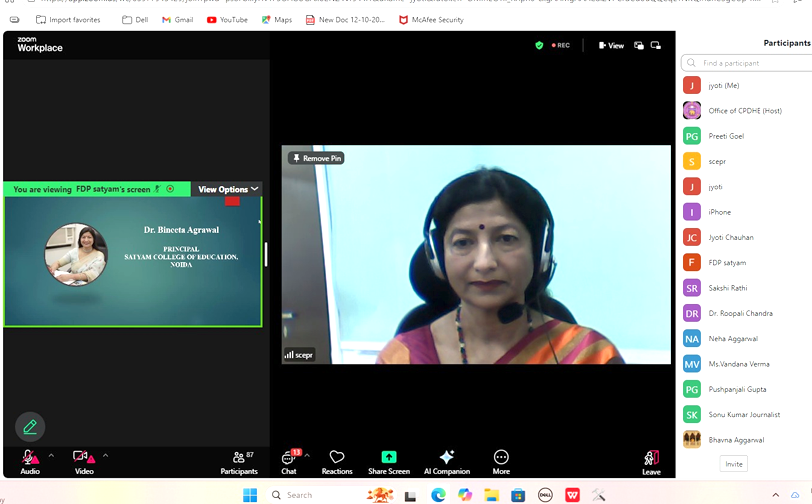Open the Gmail bookmark
The height and width of the screenshot is (504, 812).
pyautogui.click(x=178, y=20)
